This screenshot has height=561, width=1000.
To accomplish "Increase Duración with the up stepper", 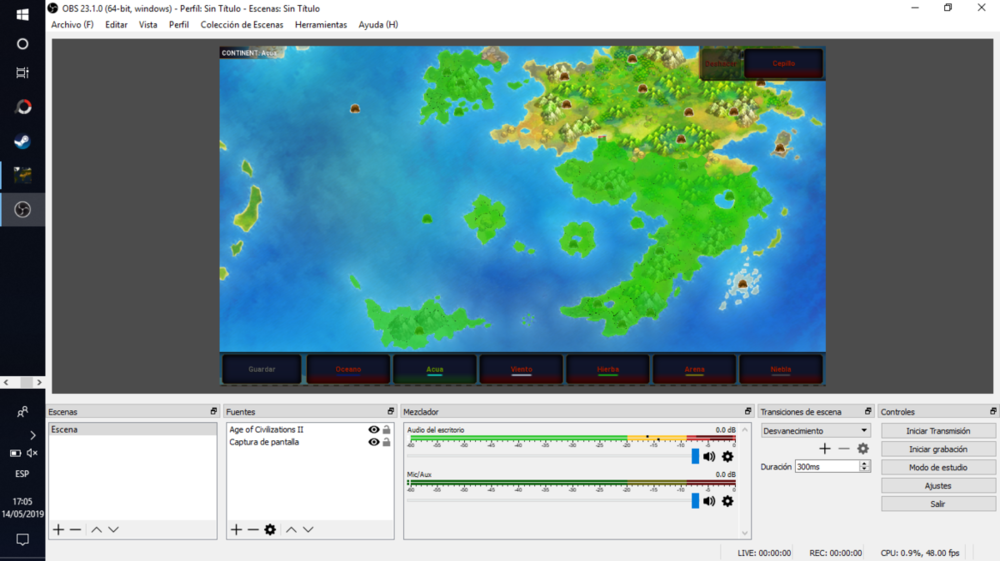I will (864, 463).
